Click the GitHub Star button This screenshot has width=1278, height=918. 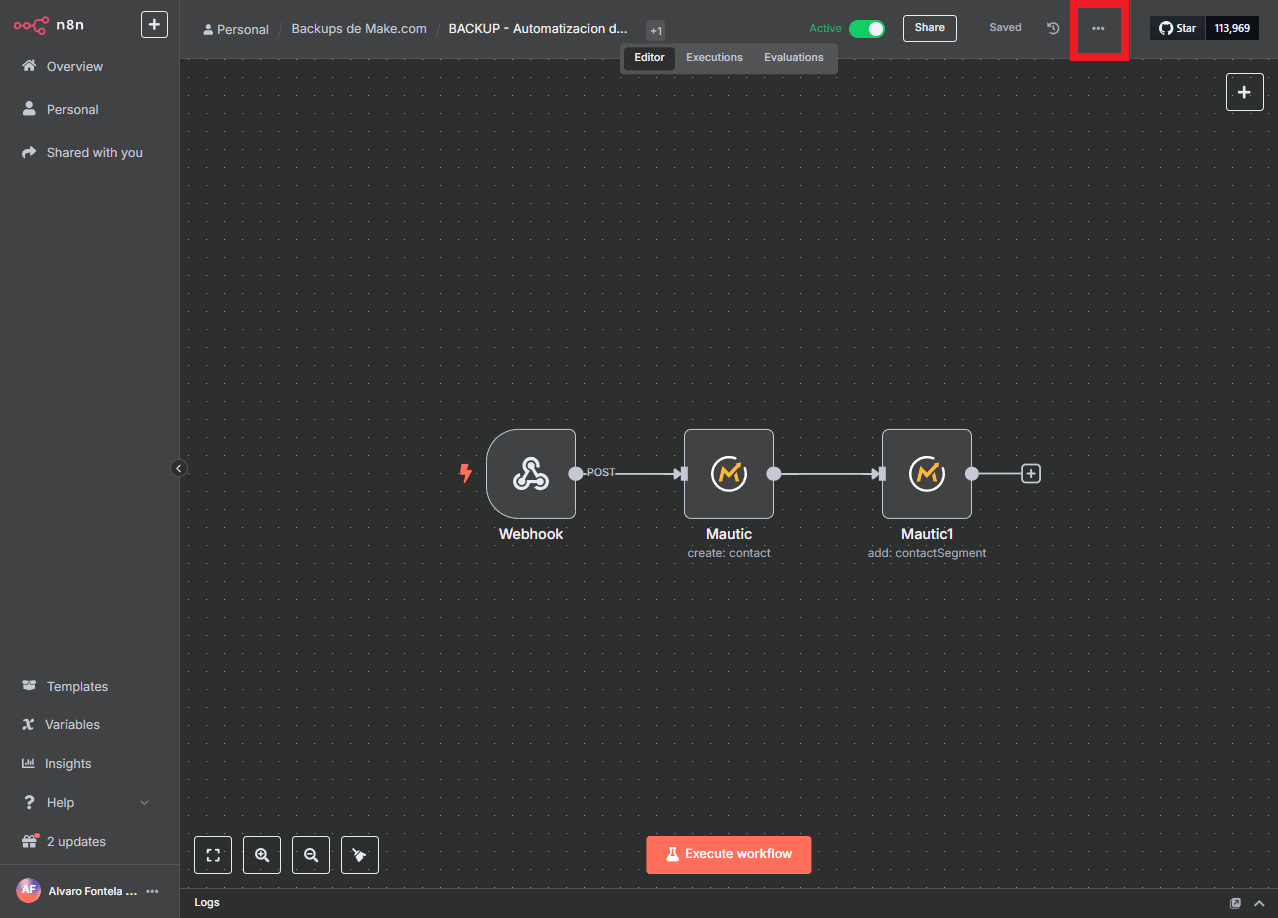point(1177,28)
